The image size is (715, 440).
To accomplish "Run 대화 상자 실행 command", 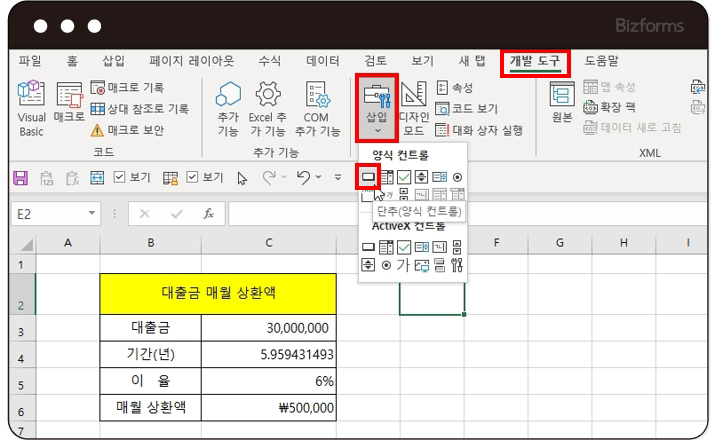I will pyautogui.click(x=479, y=130).
